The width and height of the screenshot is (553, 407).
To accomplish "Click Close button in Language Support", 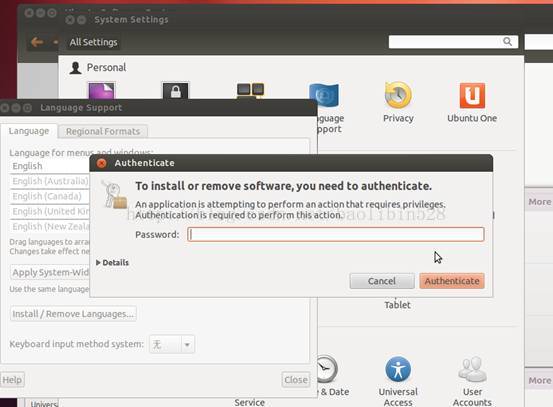I will tap(296, 380).
